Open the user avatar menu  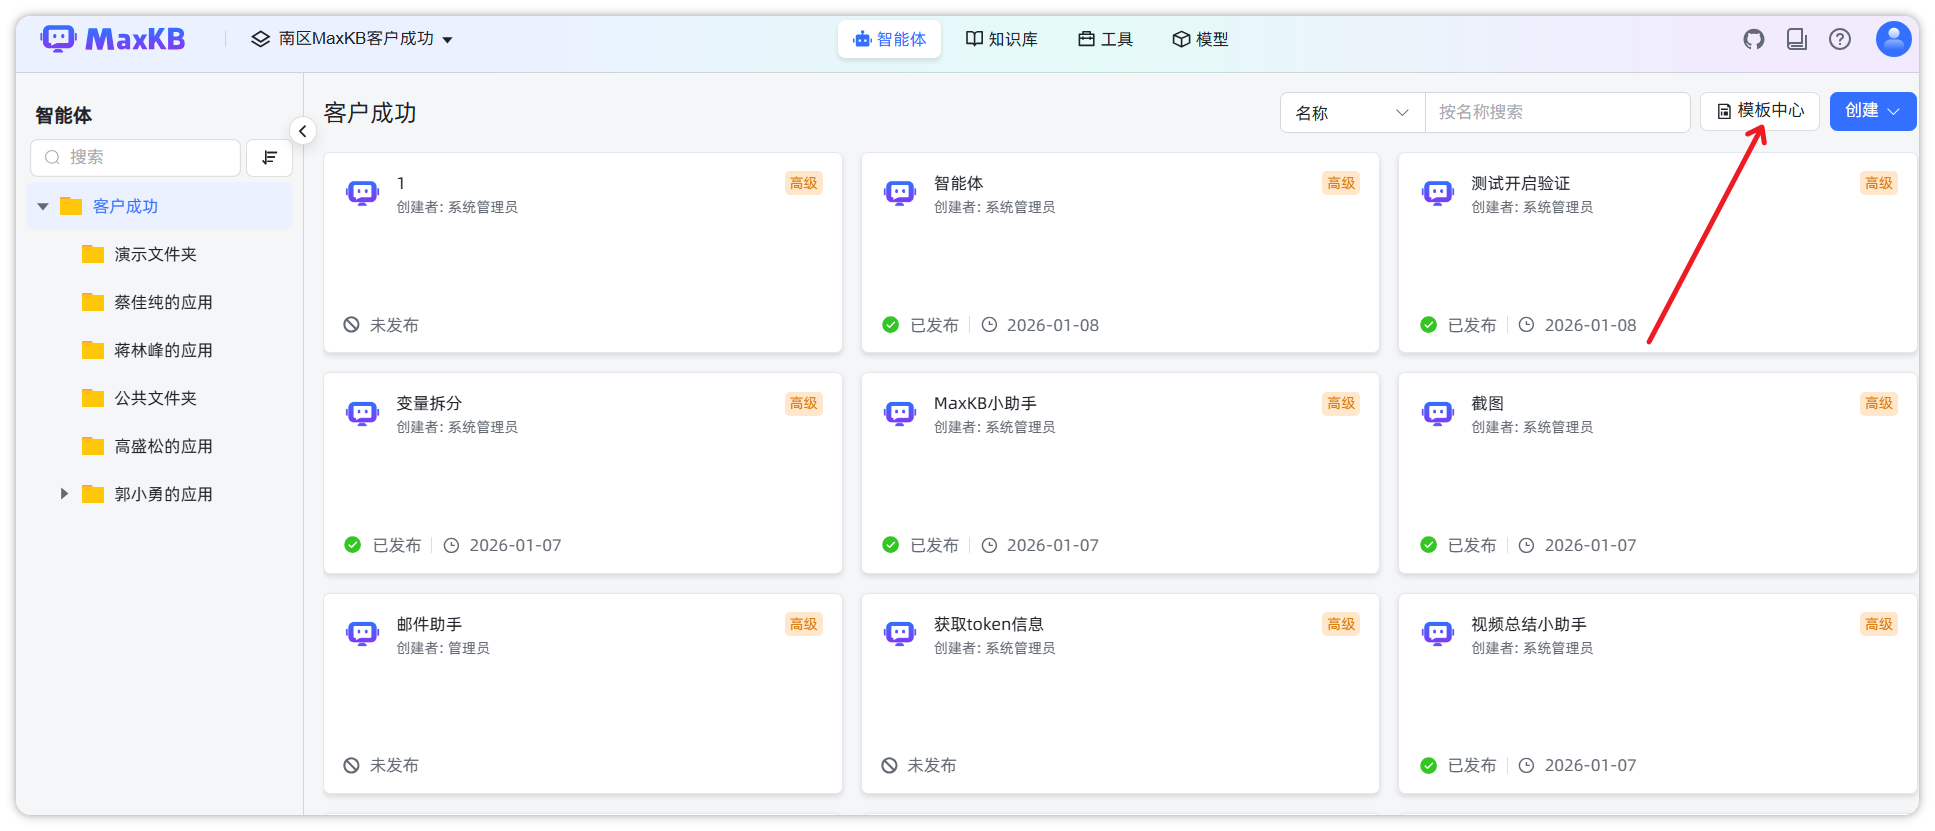(x=1892, y=39)
